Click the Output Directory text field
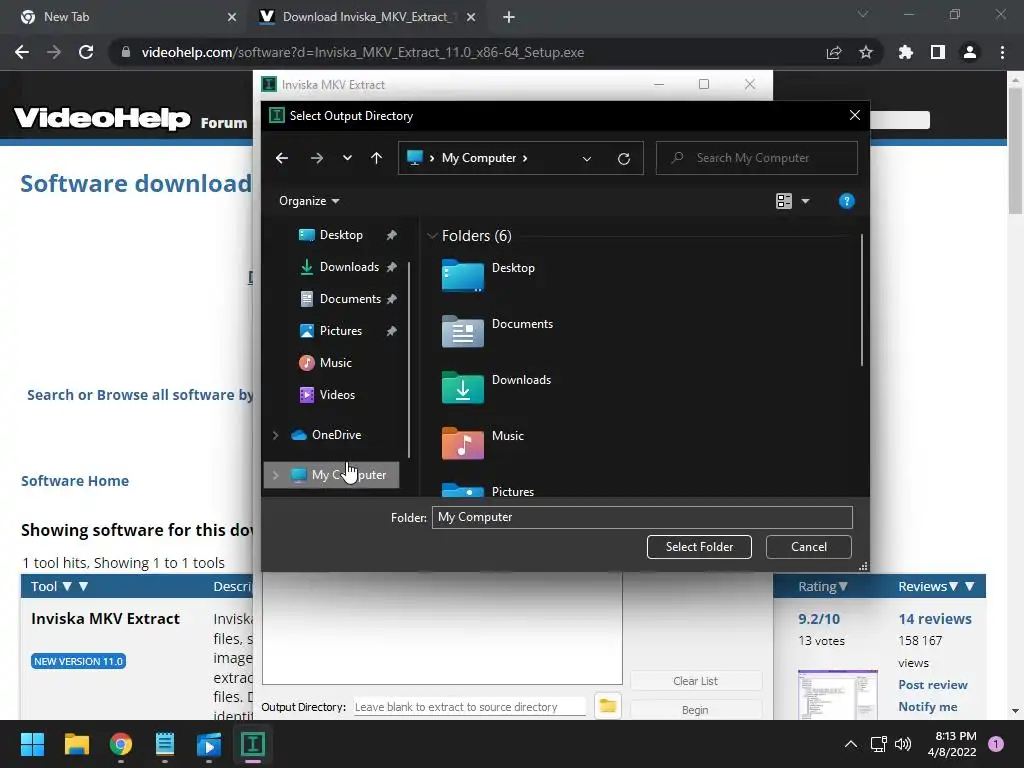The image size is (1024, 768). (470, 707)
